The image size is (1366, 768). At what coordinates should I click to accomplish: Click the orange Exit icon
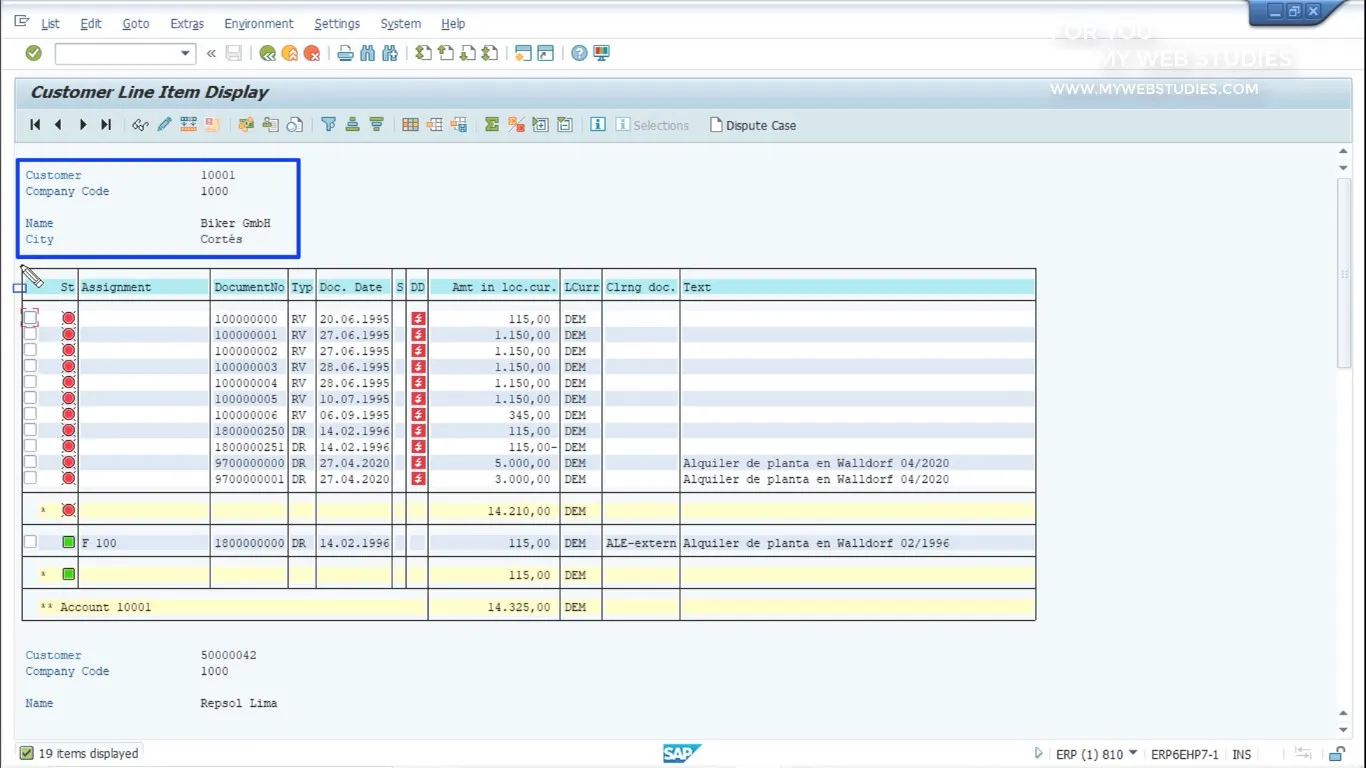click(x=290, y=53)
